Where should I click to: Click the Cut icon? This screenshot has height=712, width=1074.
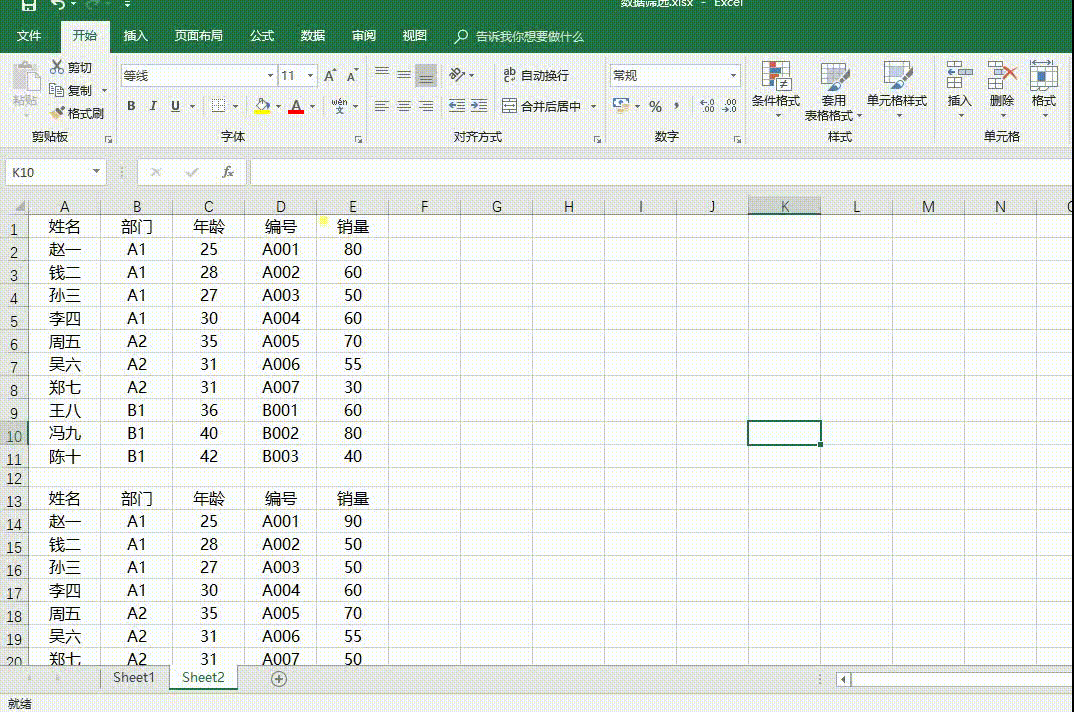coord(73,68)
